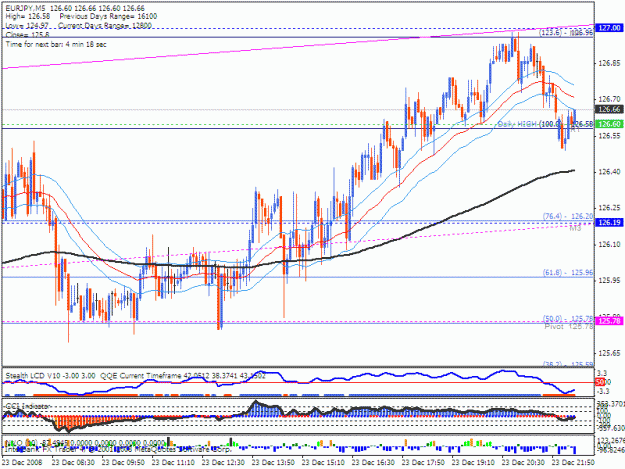The height and width of the screenshot is (469, 625).
Task: Click the '23 Dec 20:30' time axis label
Action: click(523, 463)
